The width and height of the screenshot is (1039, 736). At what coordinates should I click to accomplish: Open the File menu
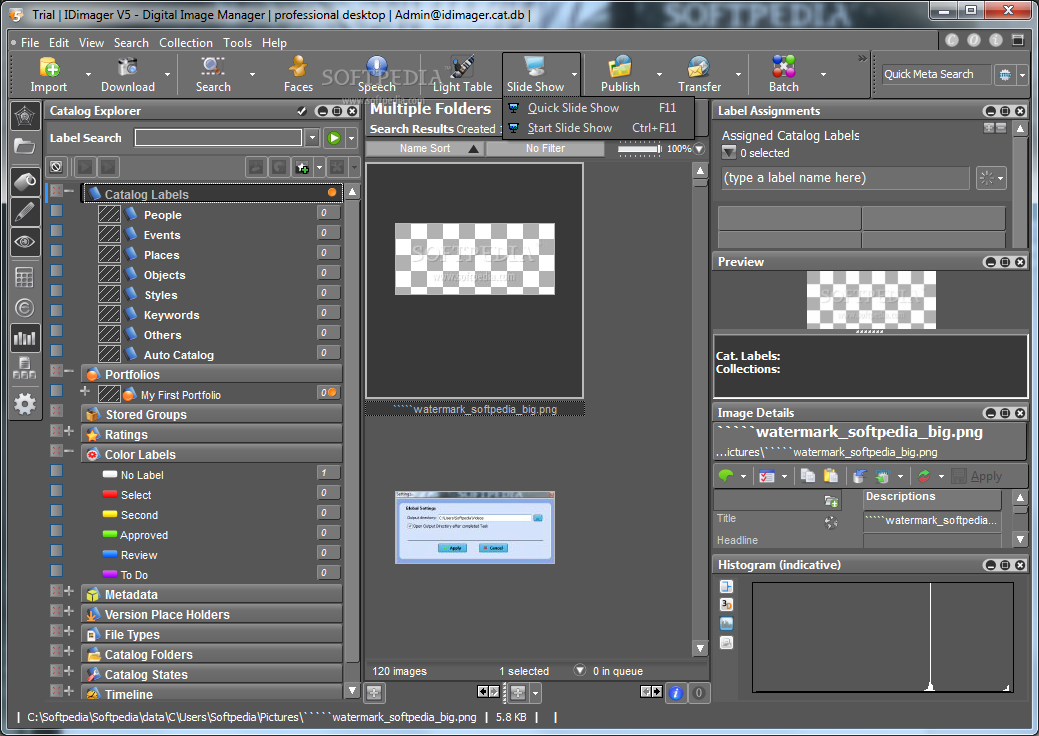click(x=30, y=42)
